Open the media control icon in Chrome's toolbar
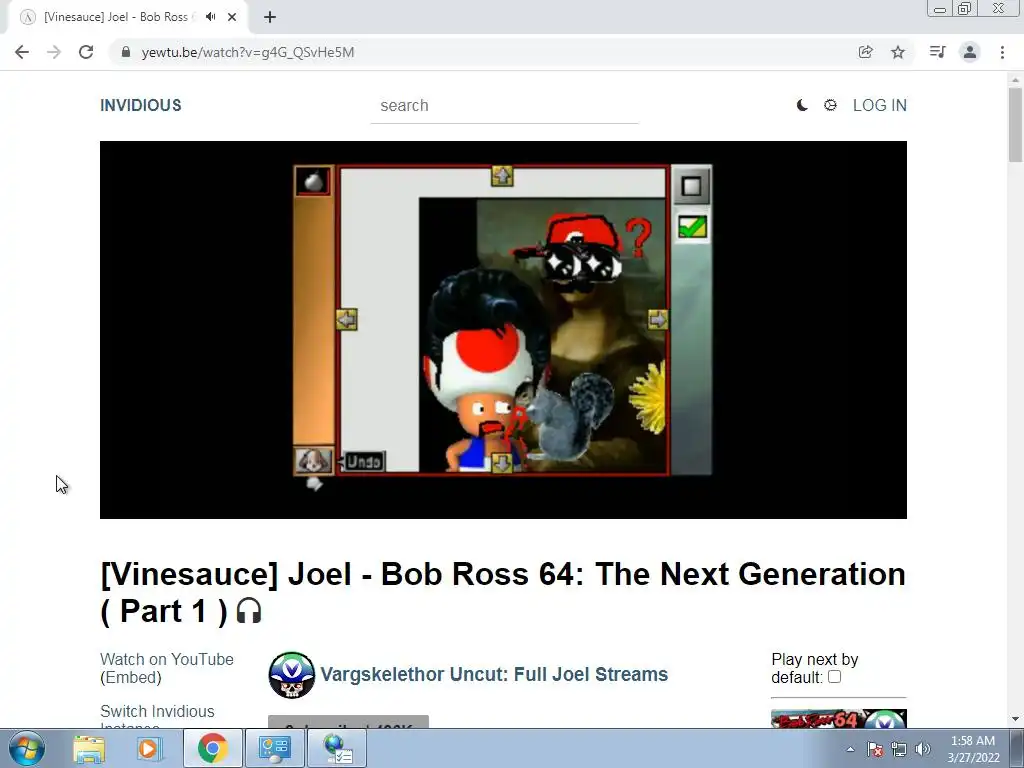1024x768 pixels. 937,52
